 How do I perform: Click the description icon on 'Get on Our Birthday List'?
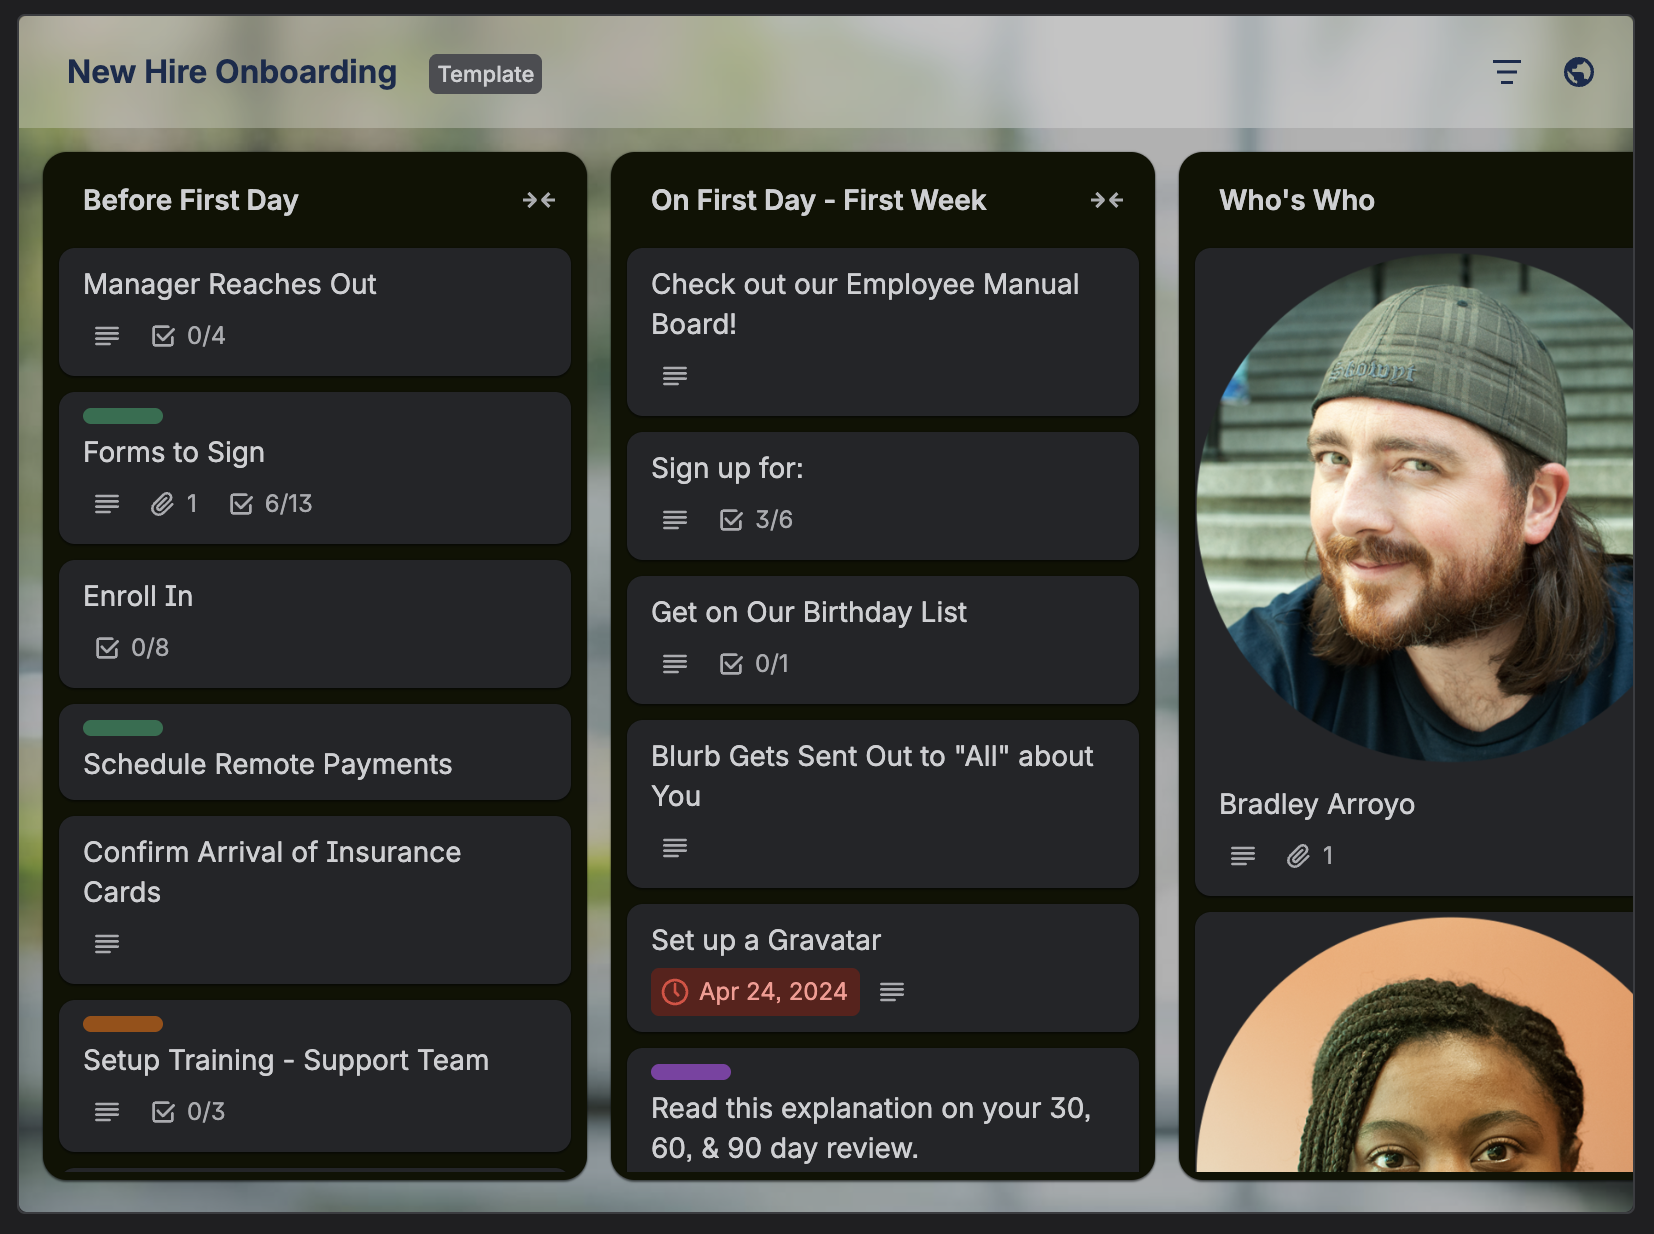click(674, 663)
